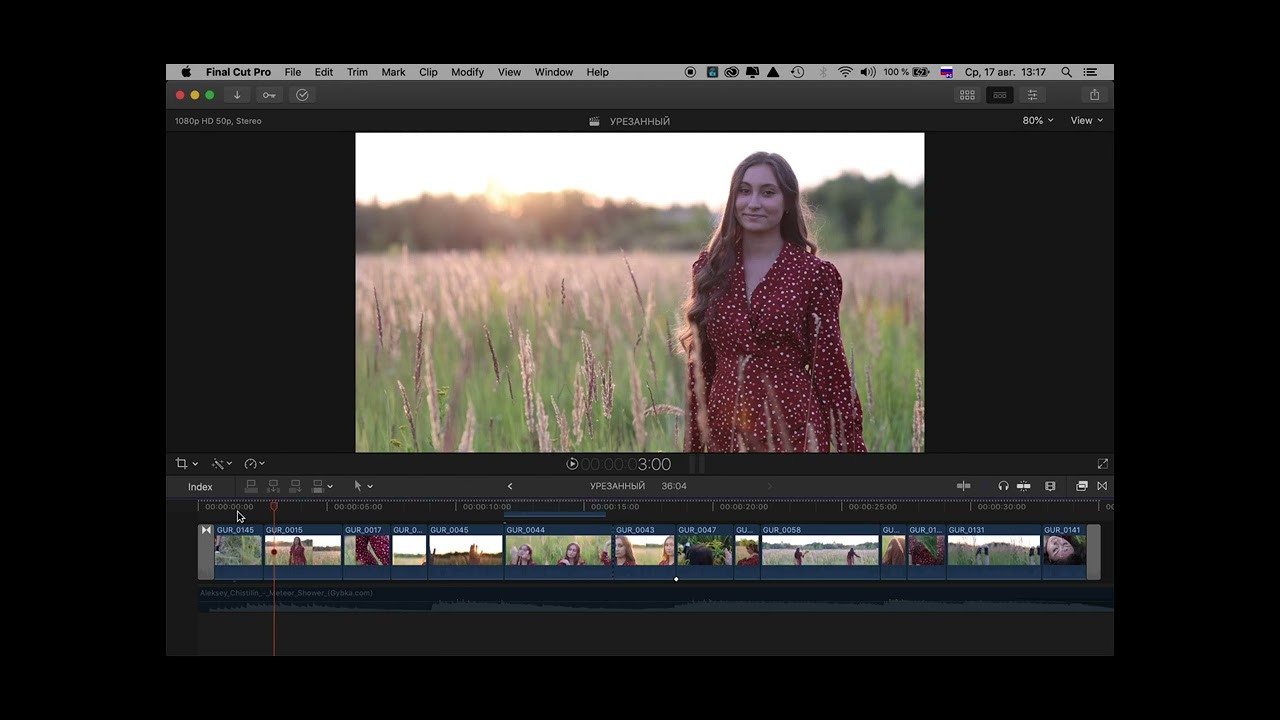
Task: Open the 80% zoom level dropdown
Action: tap(1037, 120)
